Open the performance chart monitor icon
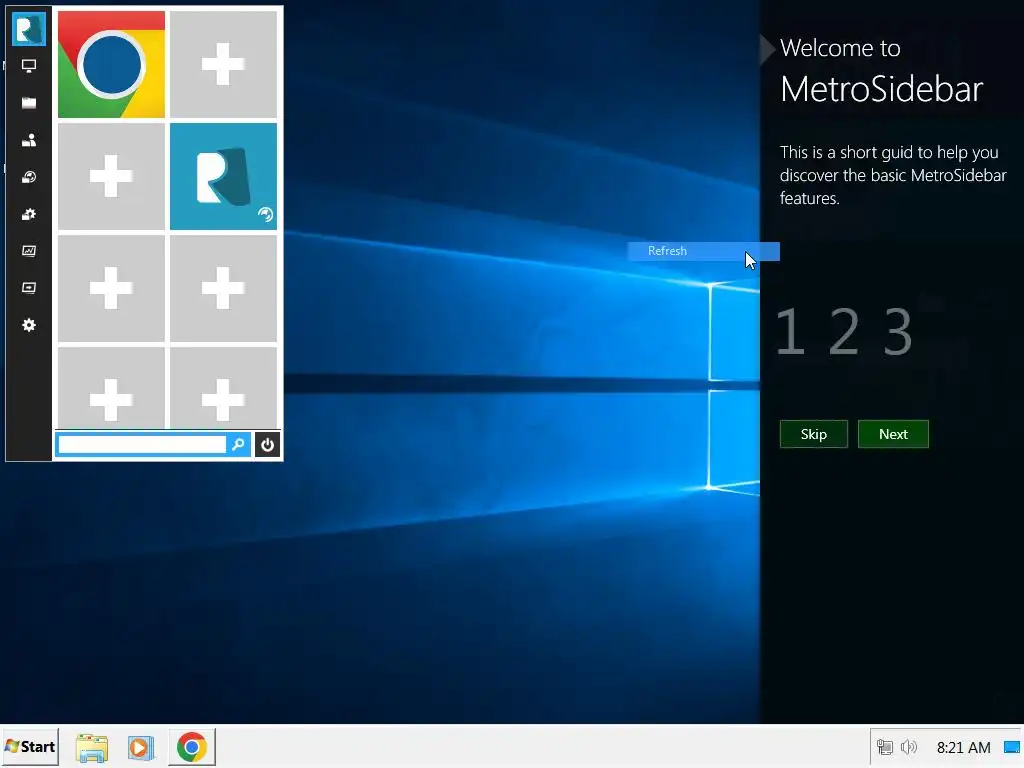The height and width of the screenshot is (768, 1024). [29, 251]
